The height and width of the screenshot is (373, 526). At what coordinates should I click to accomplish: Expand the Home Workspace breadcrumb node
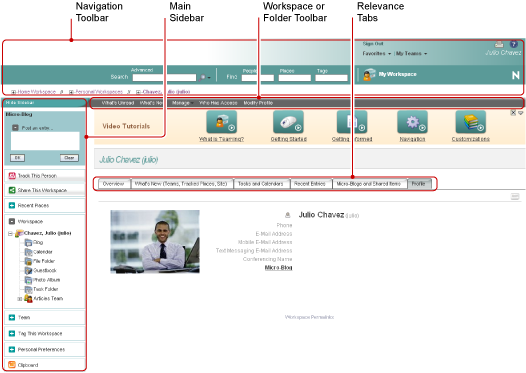(14, 92)
